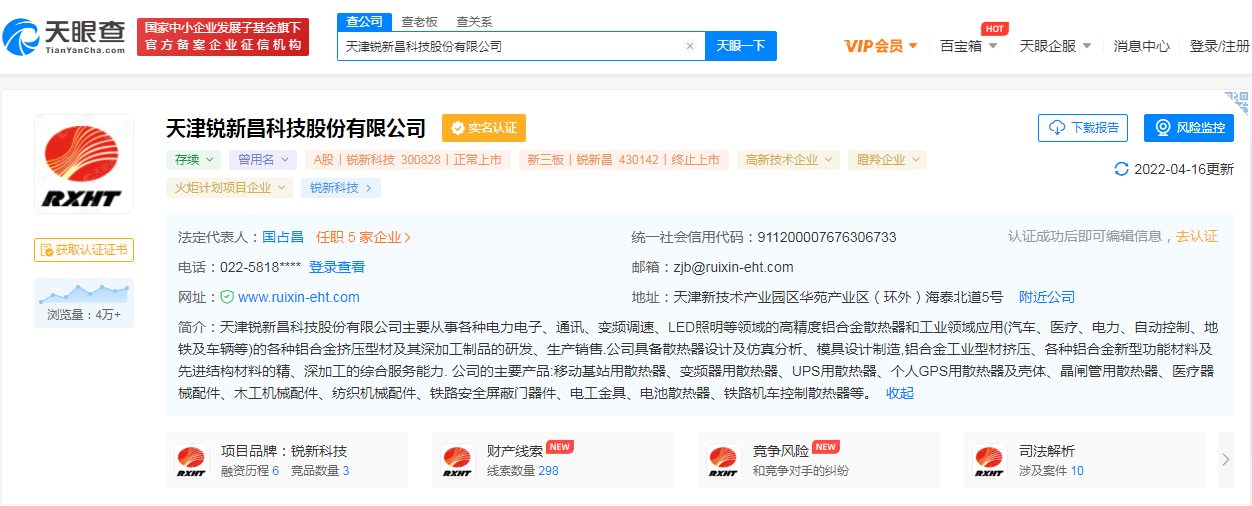This screenshot has width=1252, height=506.
Task: Expand the 火炬计划项目企业 tag
Action: tap(230, 188)
